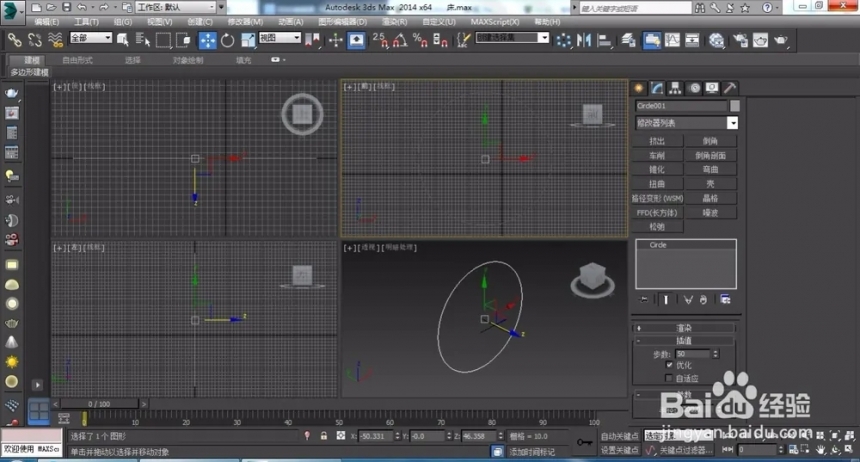Screen dimensions: 860x462
Task: Click the Mirror tool icon
Action: (584, 40)
